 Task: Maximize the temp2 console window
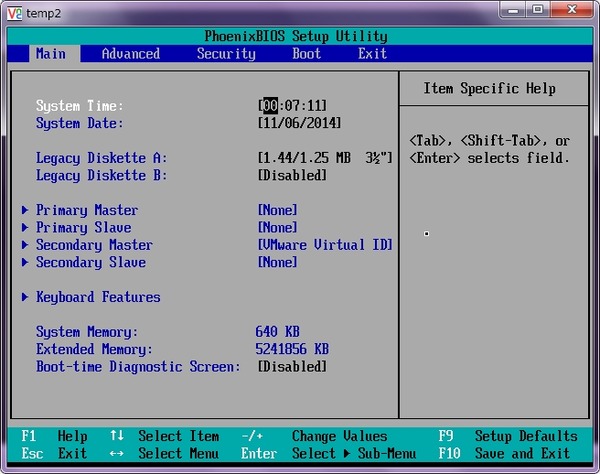pos(538,10)
